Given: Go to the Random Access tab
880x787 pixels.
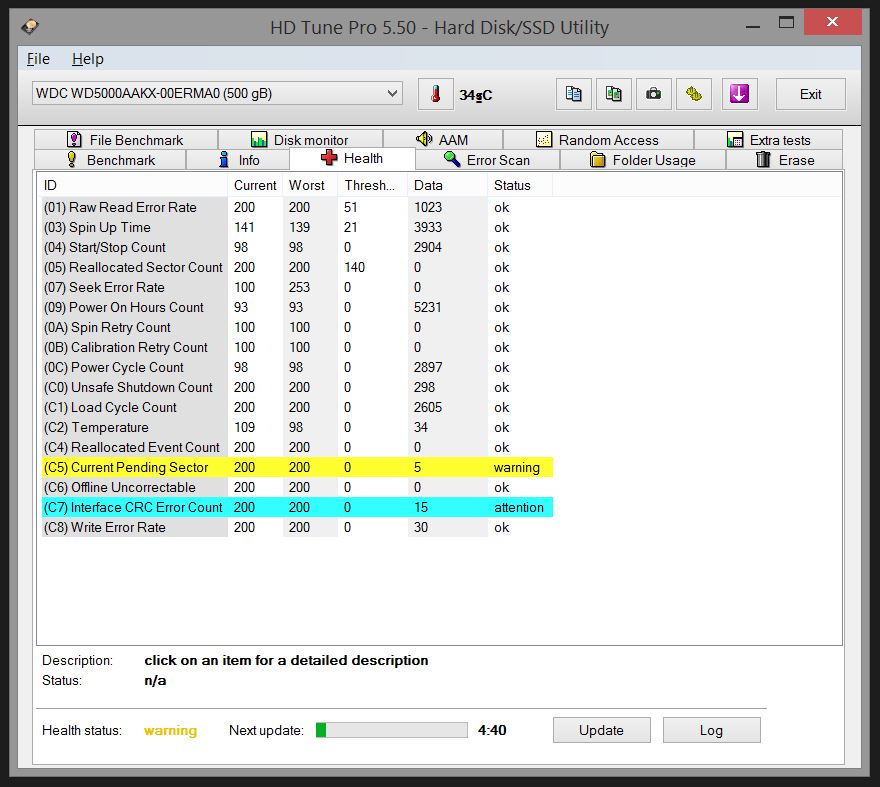Looking at the screenshot, I should pos(598,139).
